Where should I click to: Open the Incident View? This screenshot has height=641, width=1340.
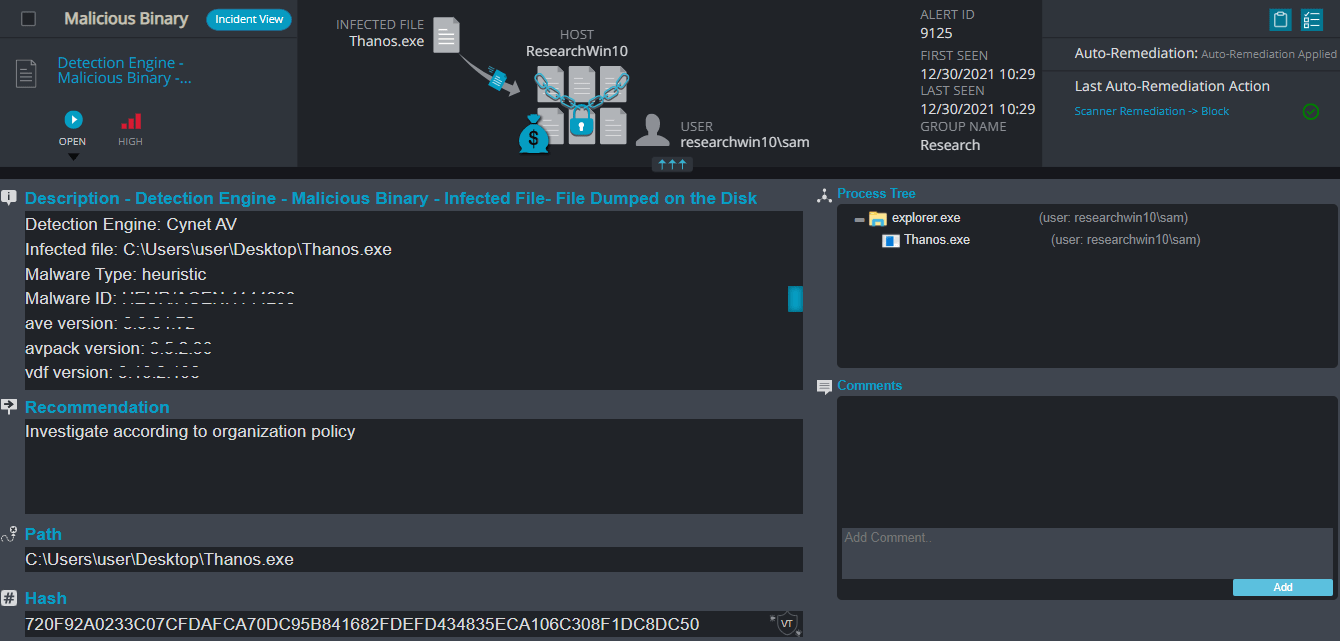click(249, 20)
